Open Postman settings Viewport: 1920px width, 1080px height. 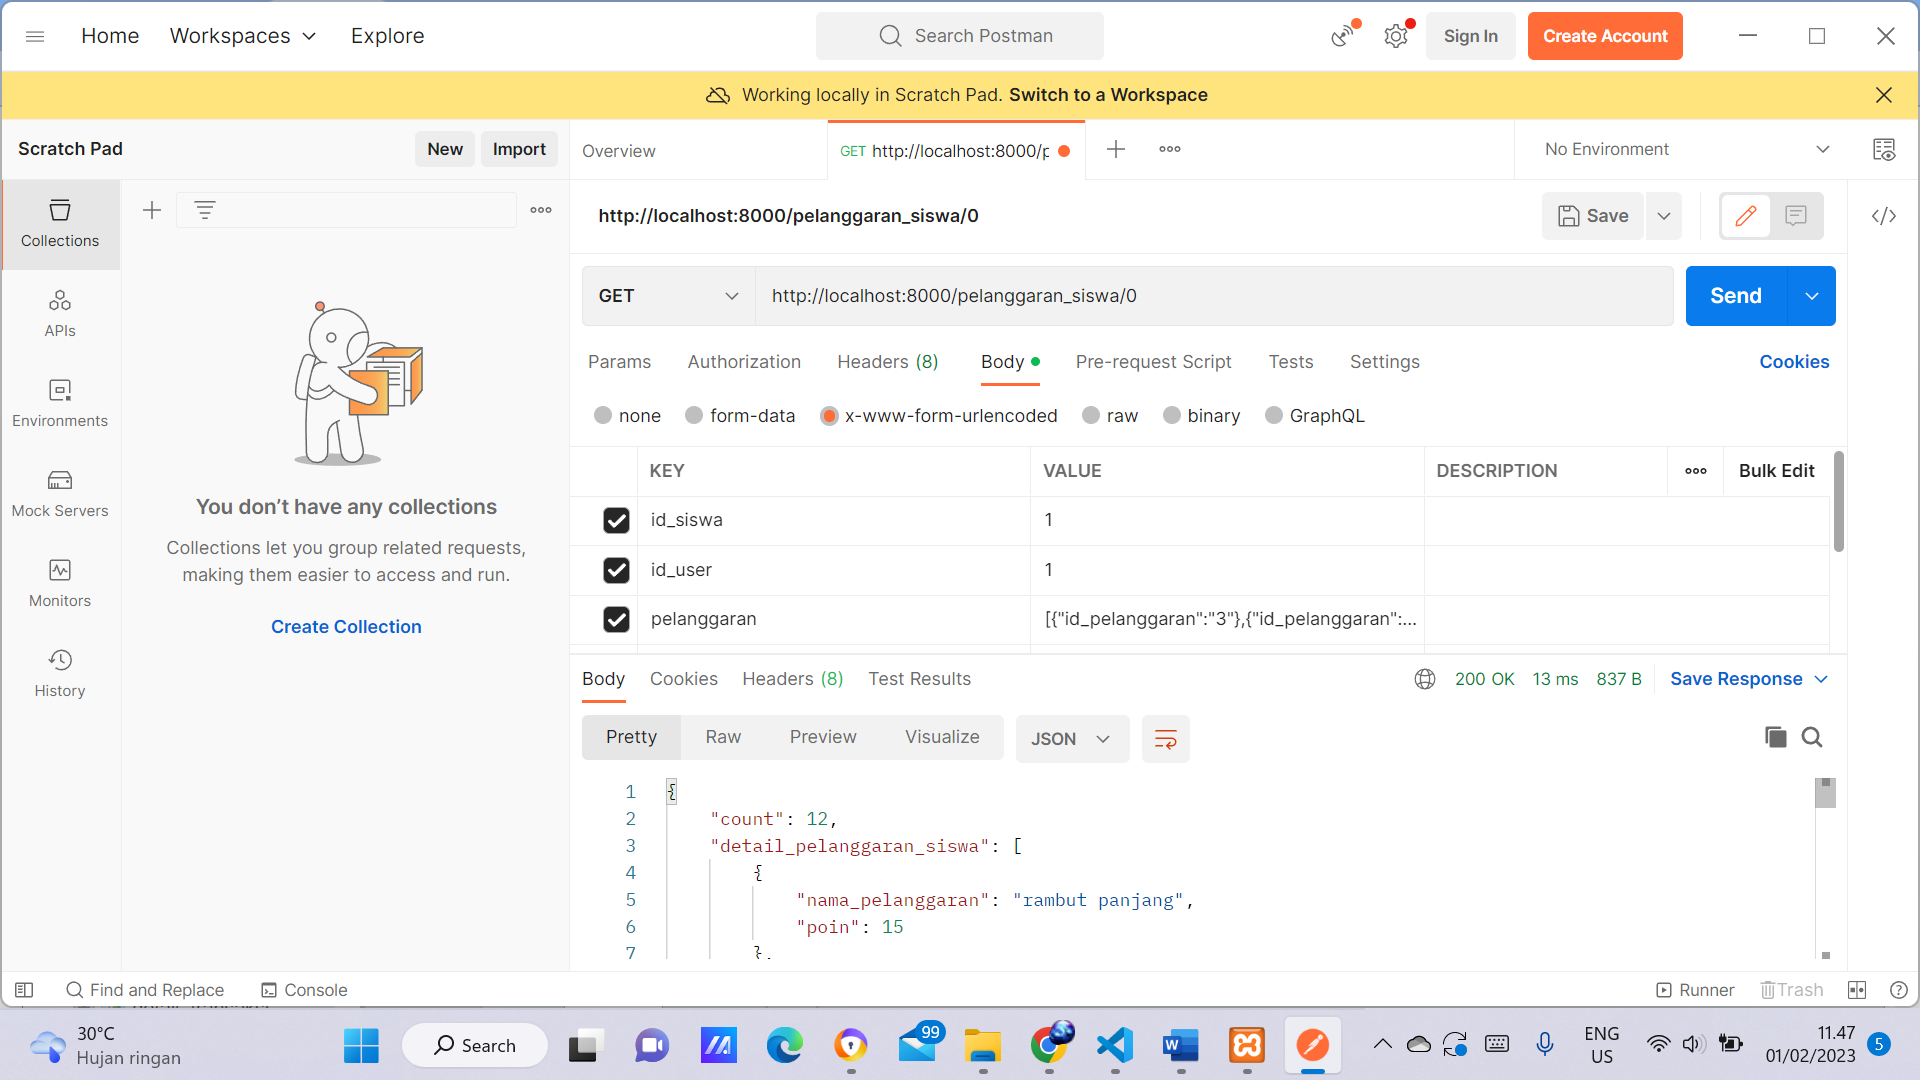click(1395, 35)
